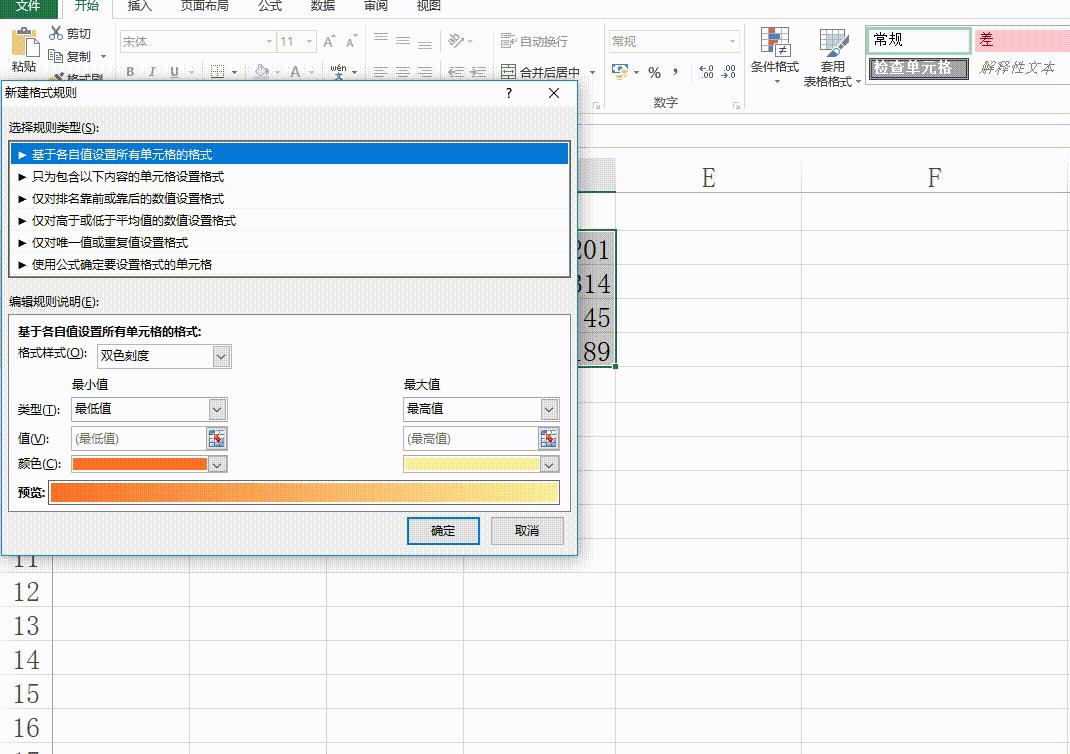Apply the Percent Style icon

pos(655,73)
